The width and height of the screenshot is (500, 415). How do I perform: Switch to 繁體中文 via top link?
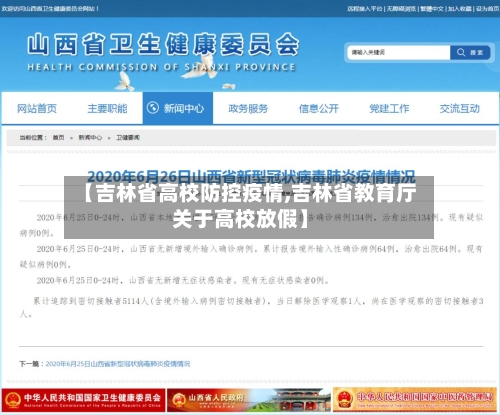[x=432, y=9]
